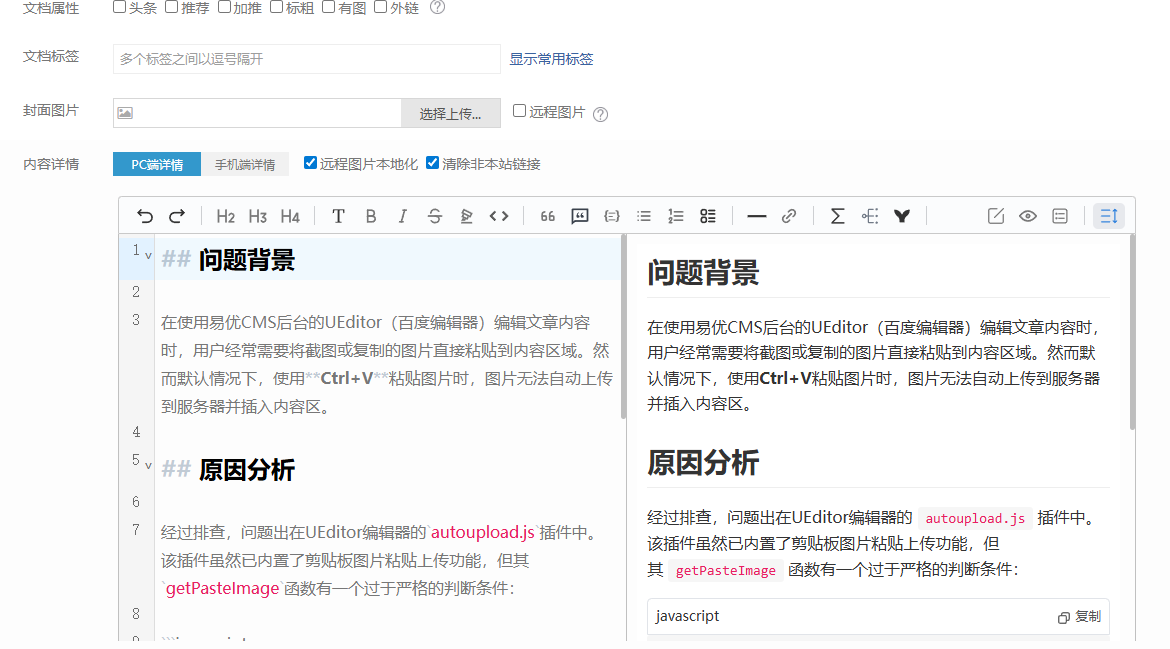
Task: Apply bold formatting
Action: click(x=371, y=216)
